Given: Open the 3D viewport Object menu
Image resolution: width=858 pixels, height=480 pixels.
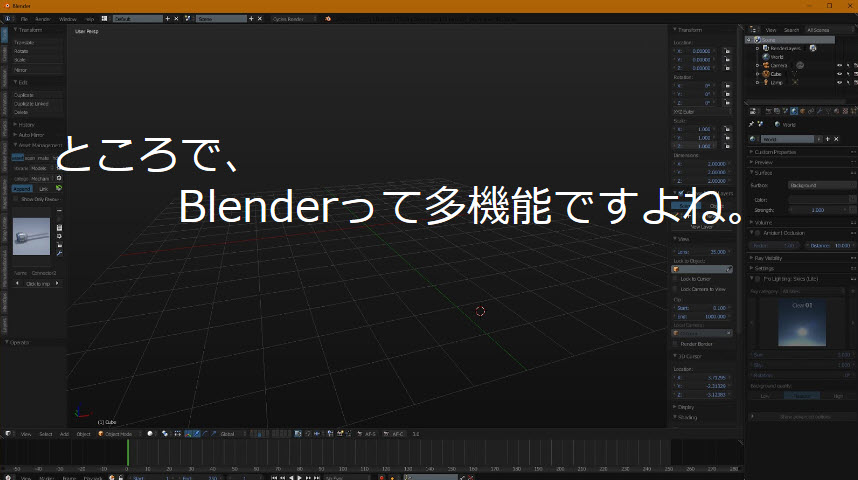Looking at the screenshot, I should click(x=83, y=434).
